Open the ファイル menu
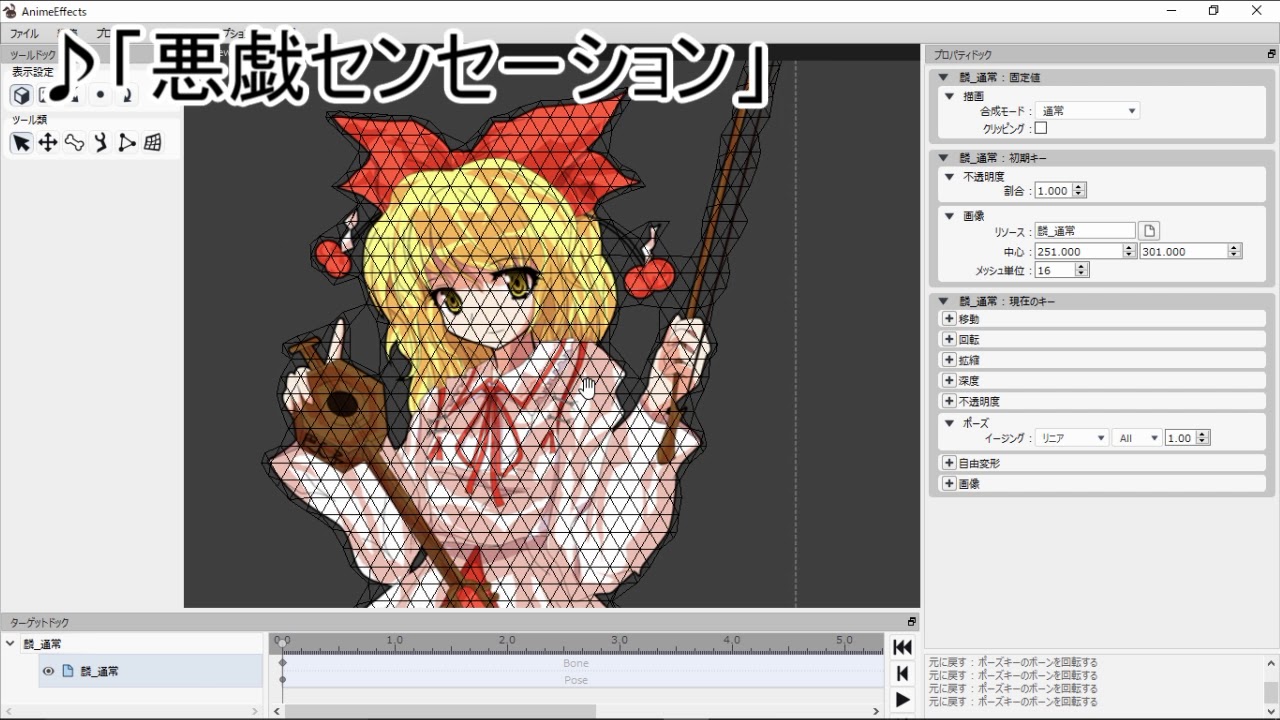 (24, 34)
